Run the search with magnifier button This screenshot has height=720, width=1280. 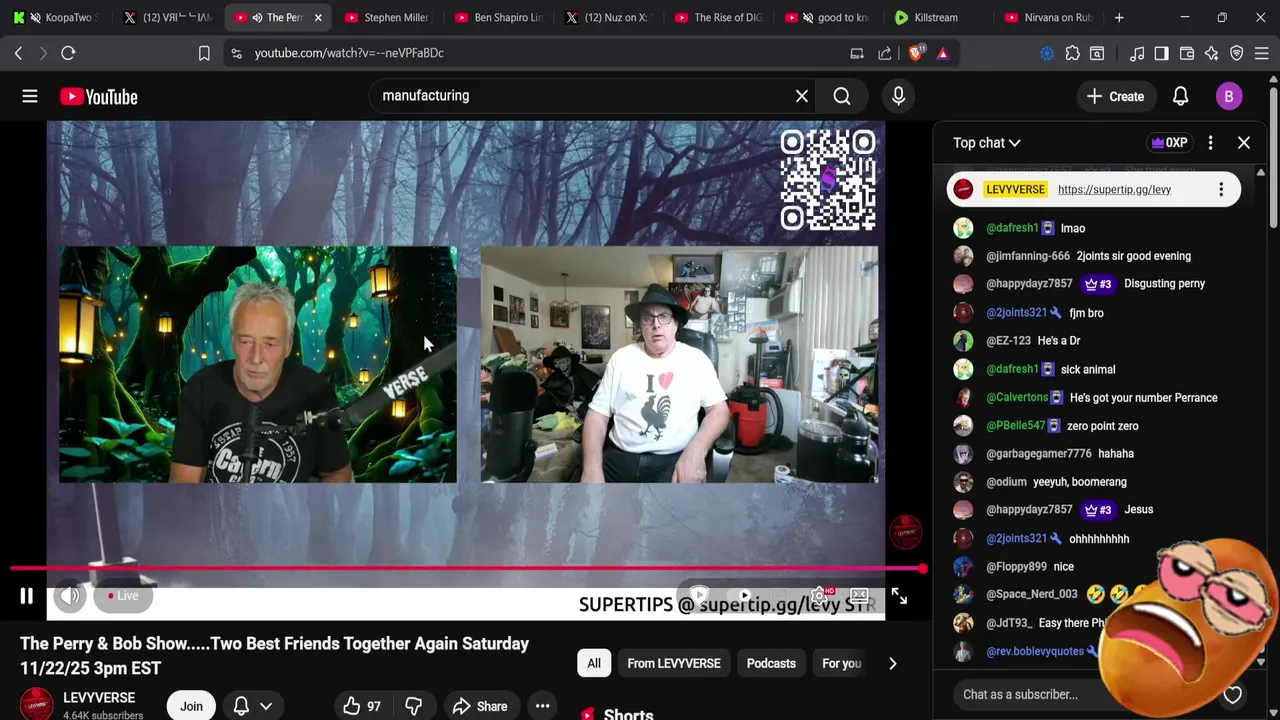tap(842, 96)
